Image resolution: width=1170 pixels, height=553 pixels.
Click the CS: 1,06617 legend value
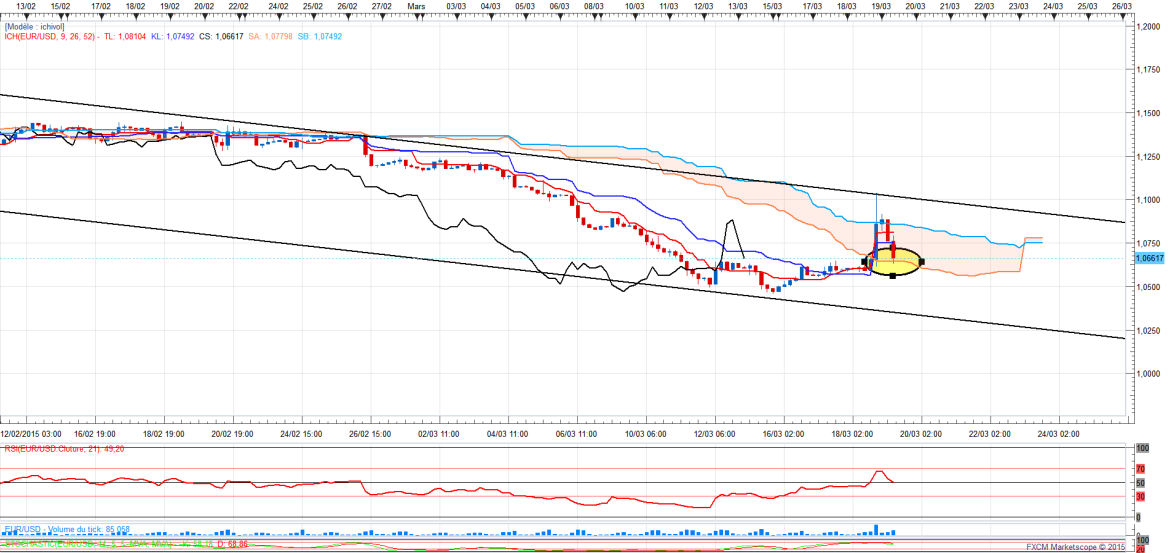click(223, 36)
